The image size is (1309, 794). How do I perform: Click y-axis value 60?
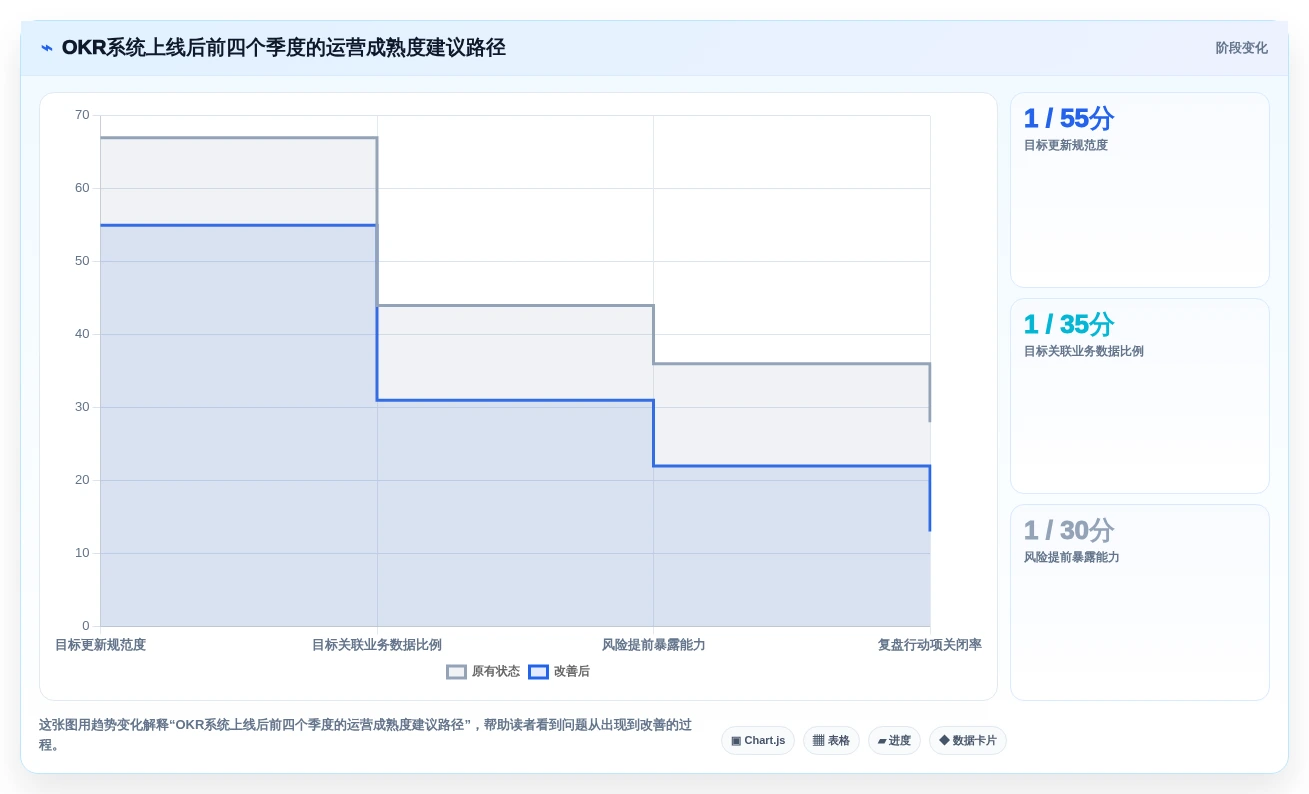click(82, 188)
